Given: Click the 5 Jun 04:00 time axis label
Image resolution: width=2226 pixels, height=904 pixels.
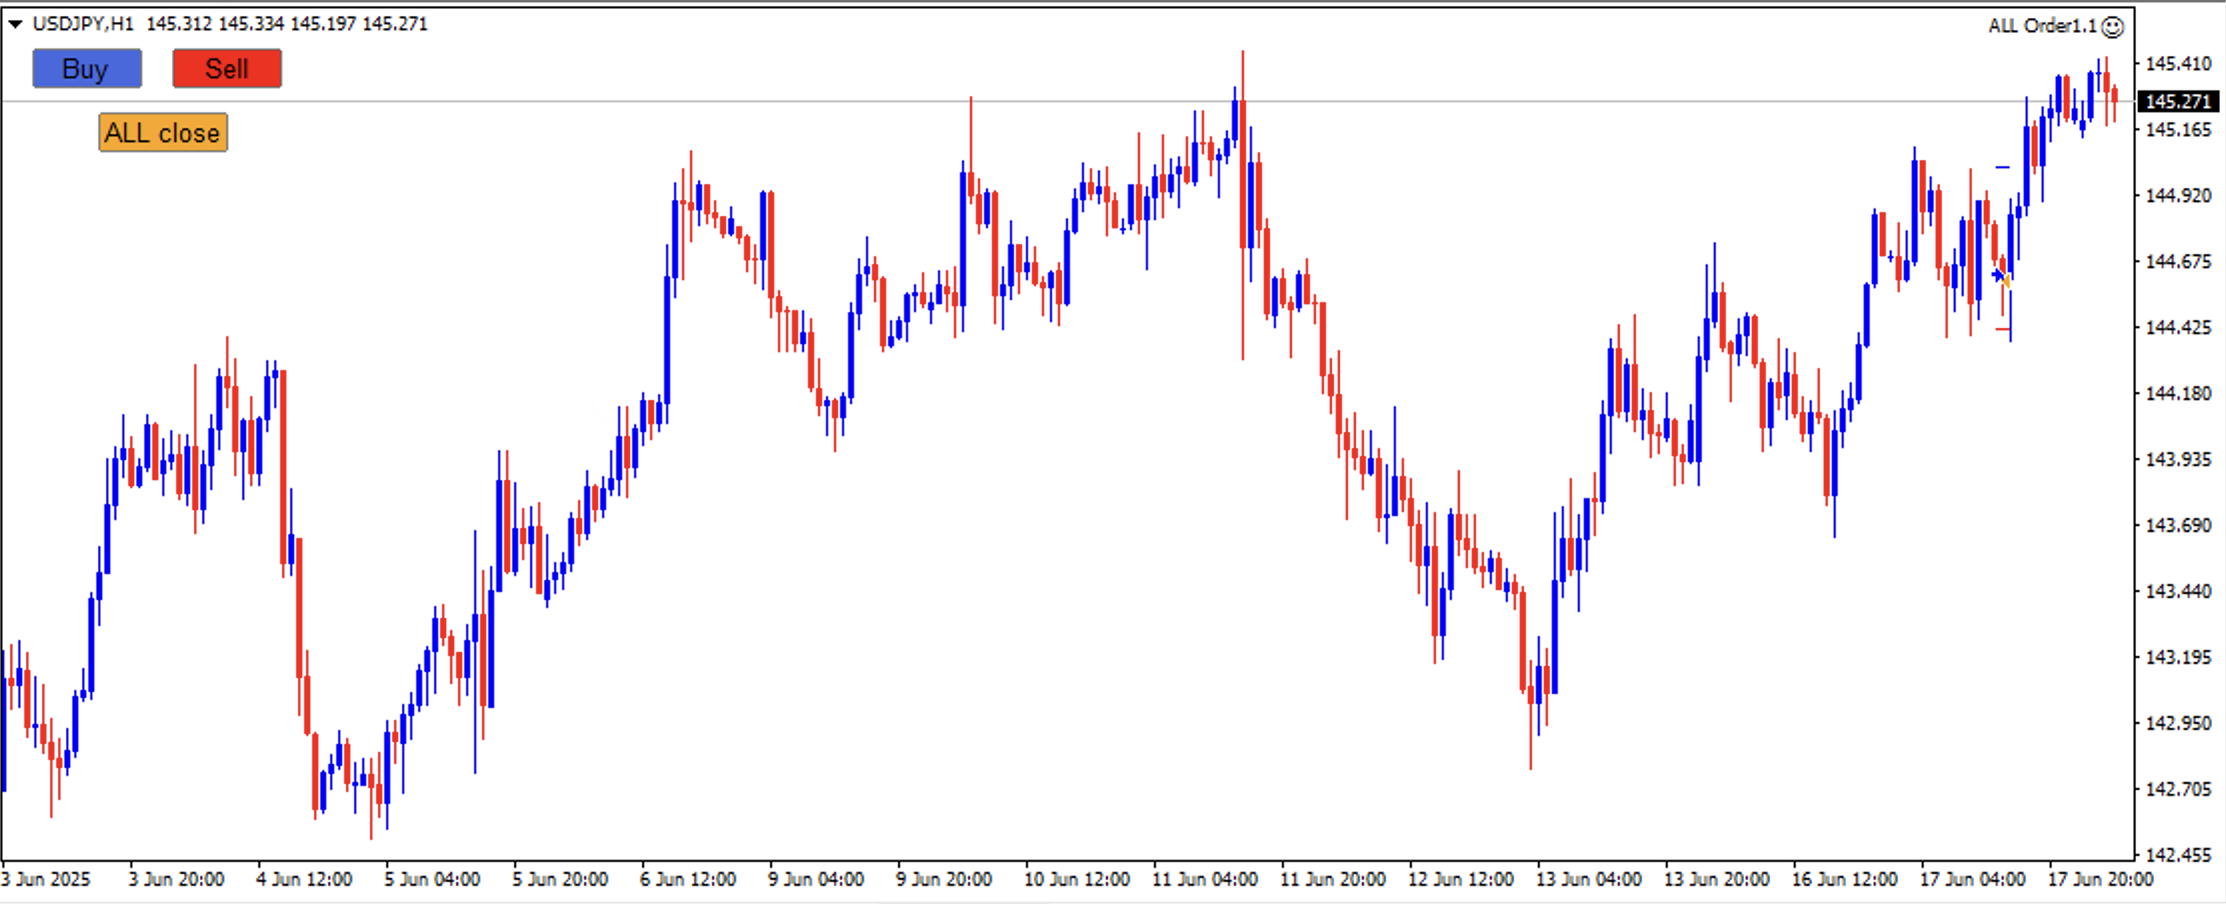Looking at the screenshot, I should click(x=432, y=880).
